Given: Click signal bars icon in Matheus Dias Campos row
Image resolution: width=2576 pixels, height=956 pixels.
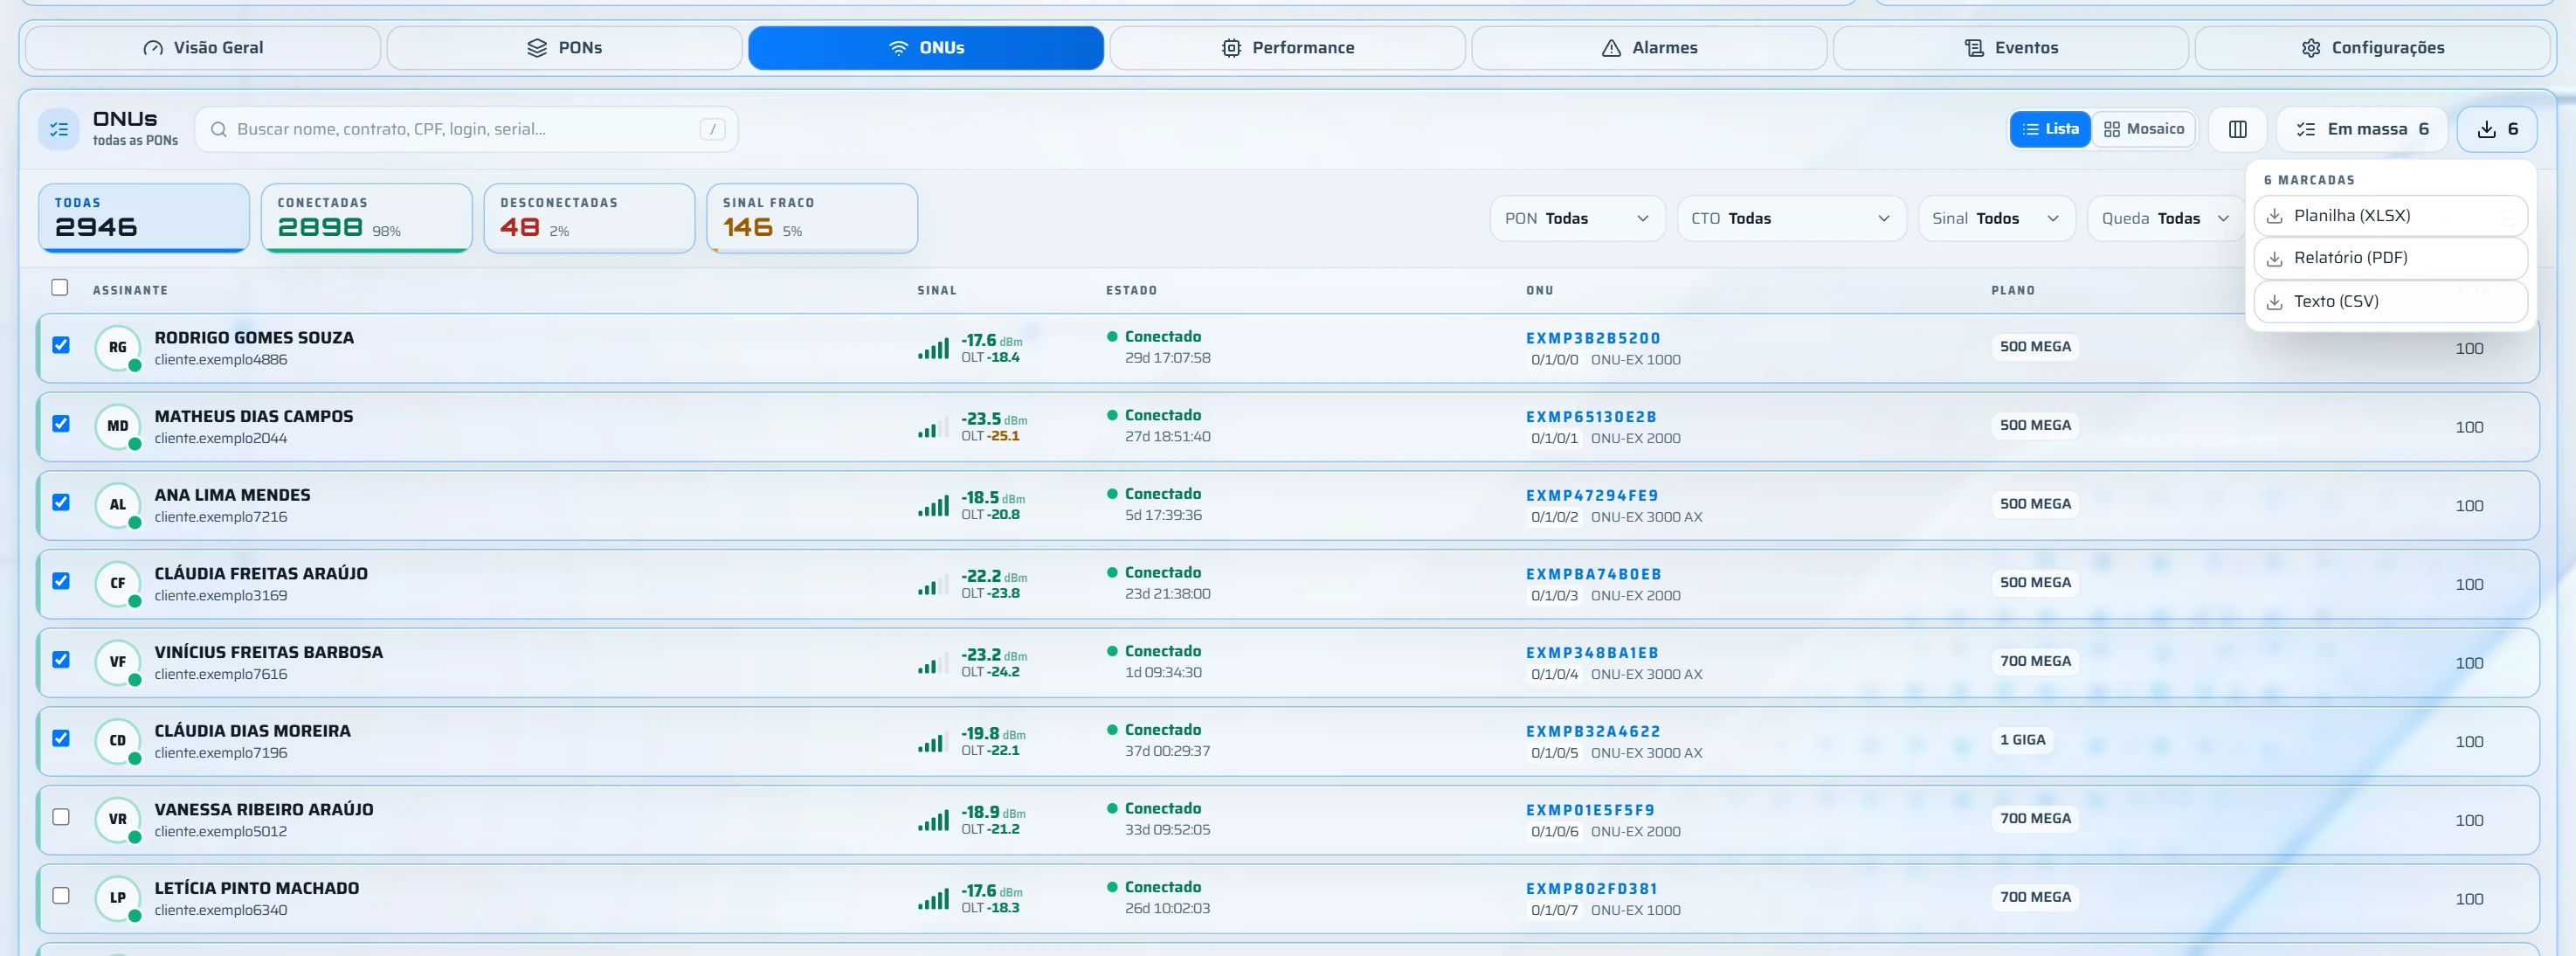Looking at the screenshot, I should (933, 427).
